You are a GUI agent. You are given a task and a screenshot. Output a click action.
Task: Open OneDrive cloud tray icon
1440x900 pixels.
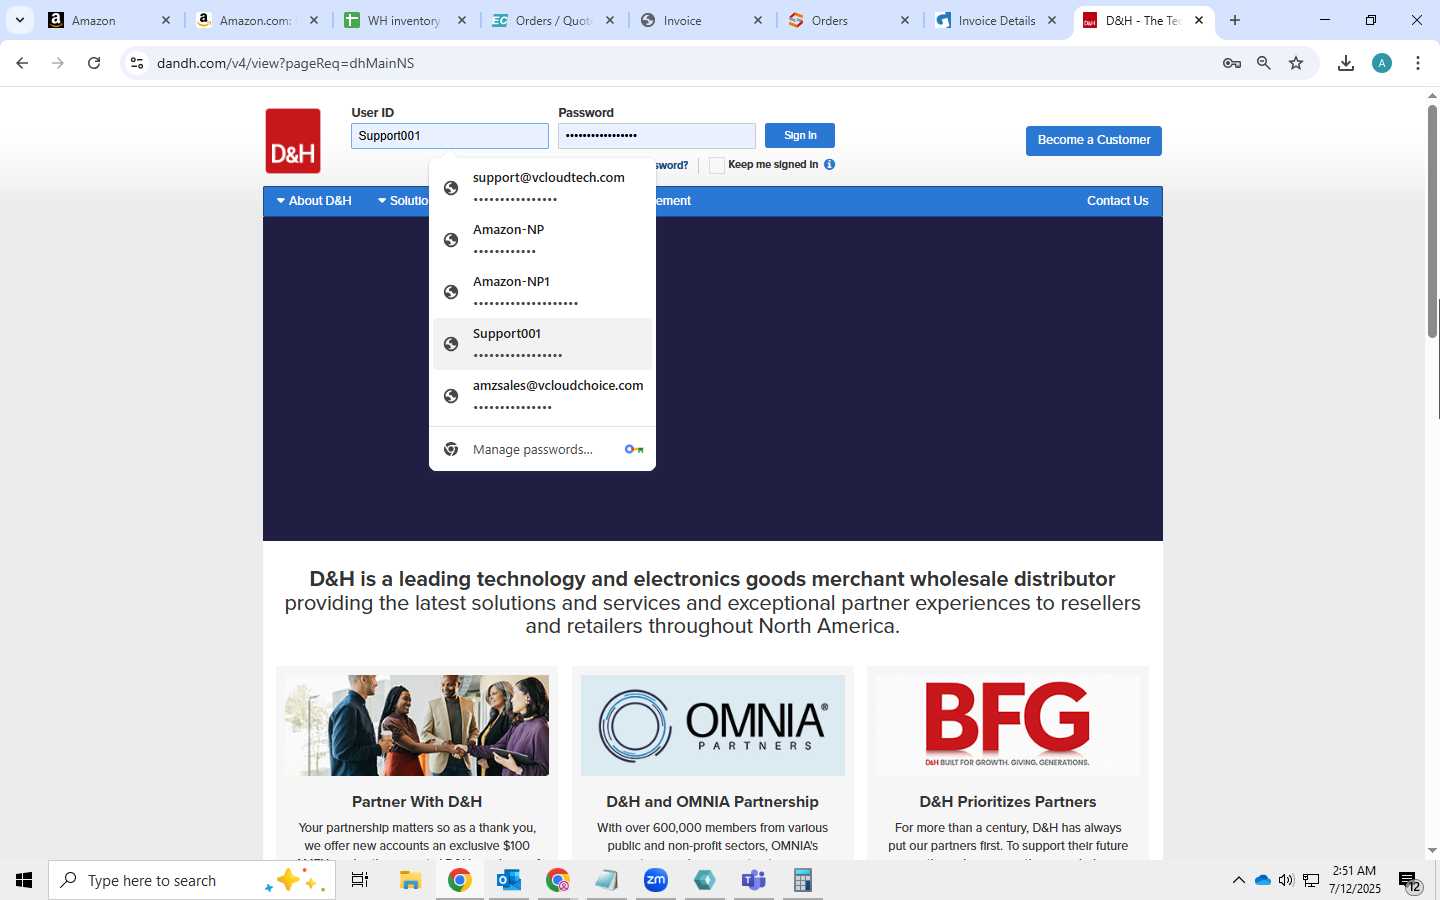(1262, 880)
